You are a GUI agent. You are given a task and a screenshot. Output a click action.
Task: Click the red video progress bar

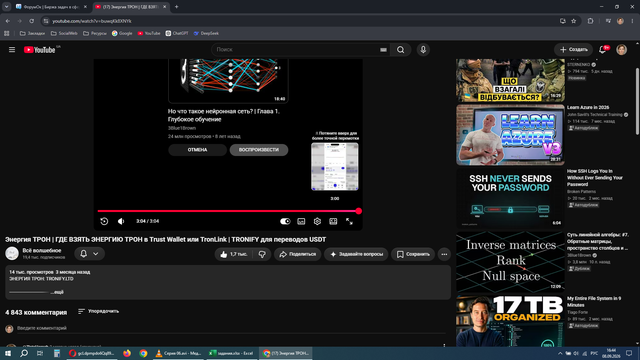228,211
